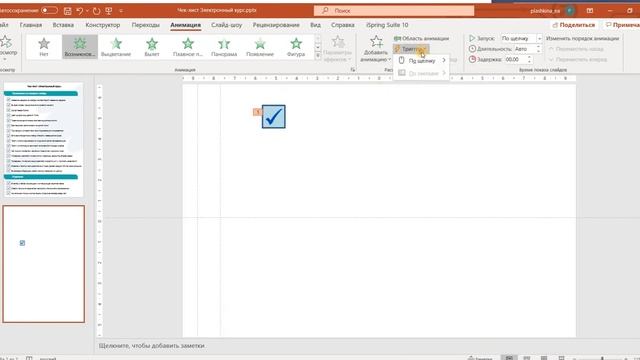Select the first slide thumbnail with checklist
The width and height of the screenshot is (640, 360).
(x=43, y=140)
